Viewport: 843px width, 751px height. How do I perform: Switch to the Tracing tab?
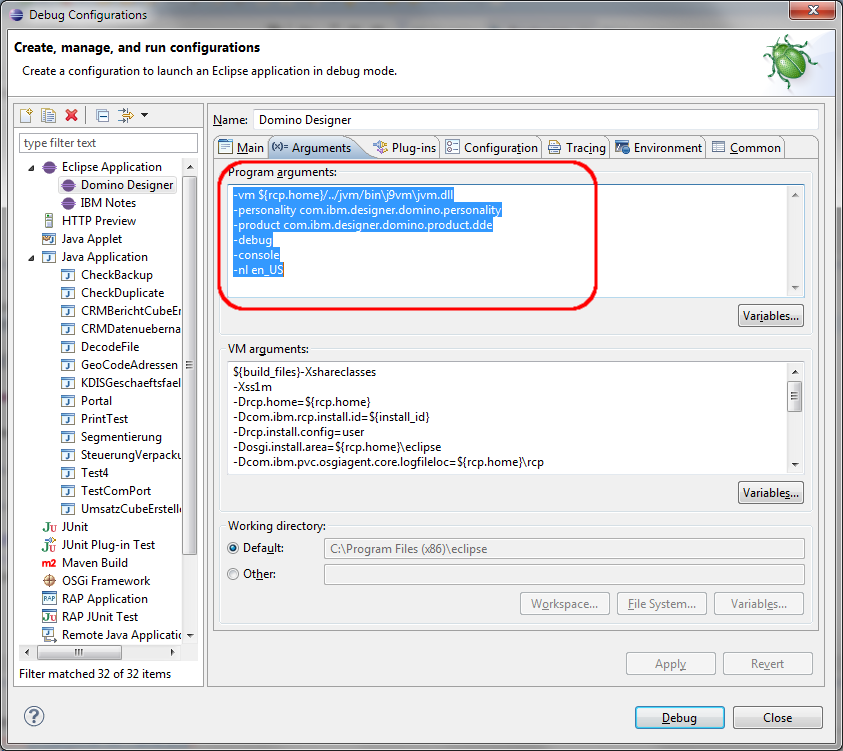click(576, 148)
